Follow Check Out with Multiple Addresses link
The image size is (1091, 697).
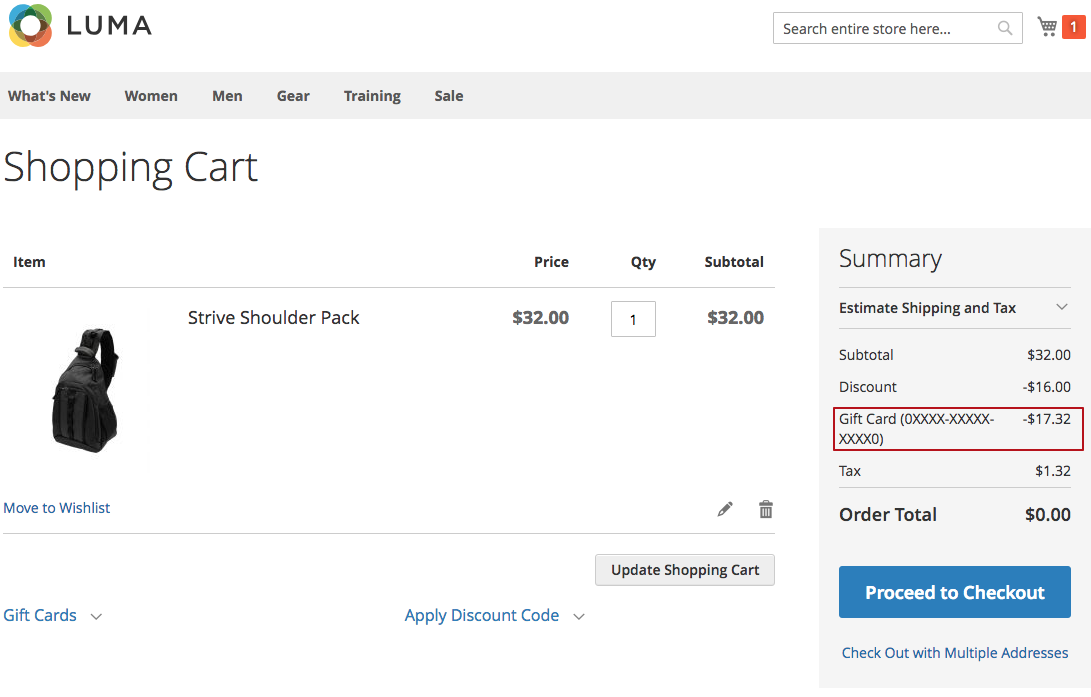click(955, 652)
